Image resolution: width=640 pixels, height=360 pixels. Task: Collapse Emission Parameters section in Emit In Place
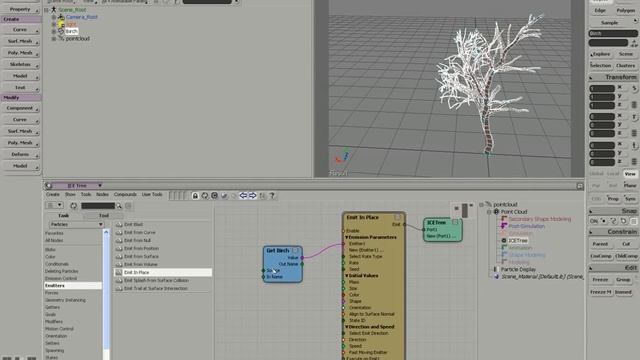pyautogui.click(x=347, y=237)
